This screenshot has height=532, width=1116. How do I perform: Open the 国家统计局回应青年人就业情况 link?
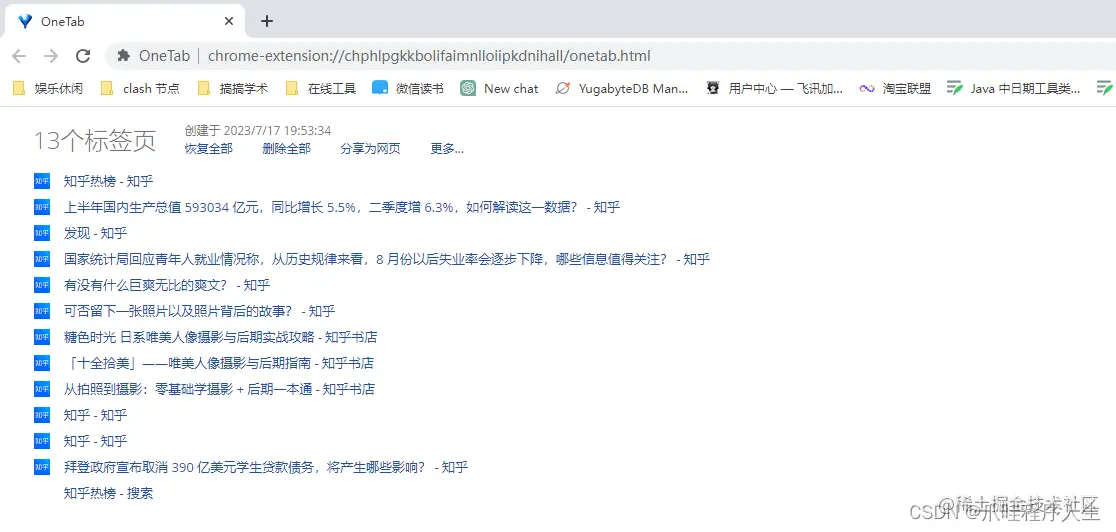pyautogui.click(x=386, y=259)
